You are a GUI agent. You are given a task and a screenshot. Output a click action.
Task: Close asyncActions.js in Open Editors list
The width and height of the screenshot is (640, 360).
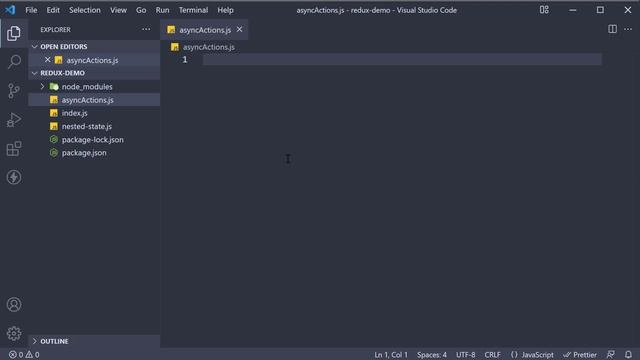[x=47, y=60]
